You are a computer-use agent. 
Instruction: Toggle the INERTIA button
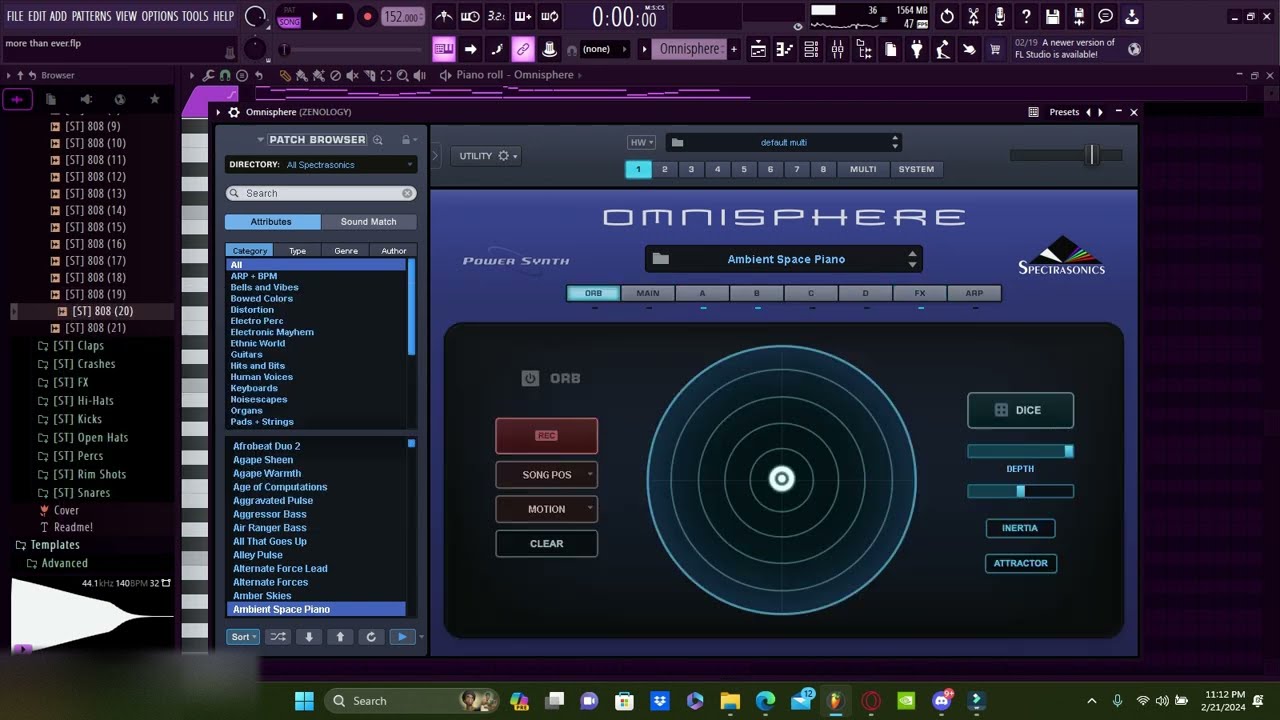(x=1020, y=528)
